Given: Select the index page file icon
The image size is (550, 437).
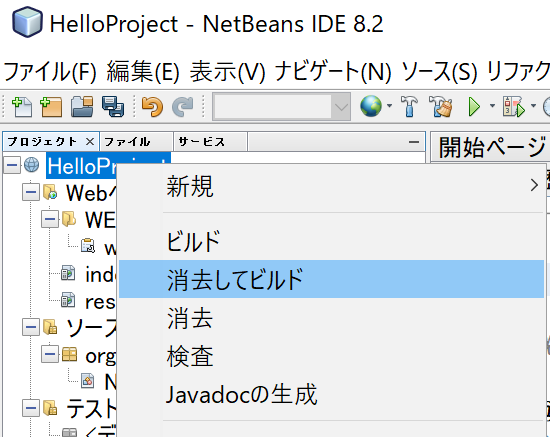Looking at the screenshot, I should tap(68, 273).
